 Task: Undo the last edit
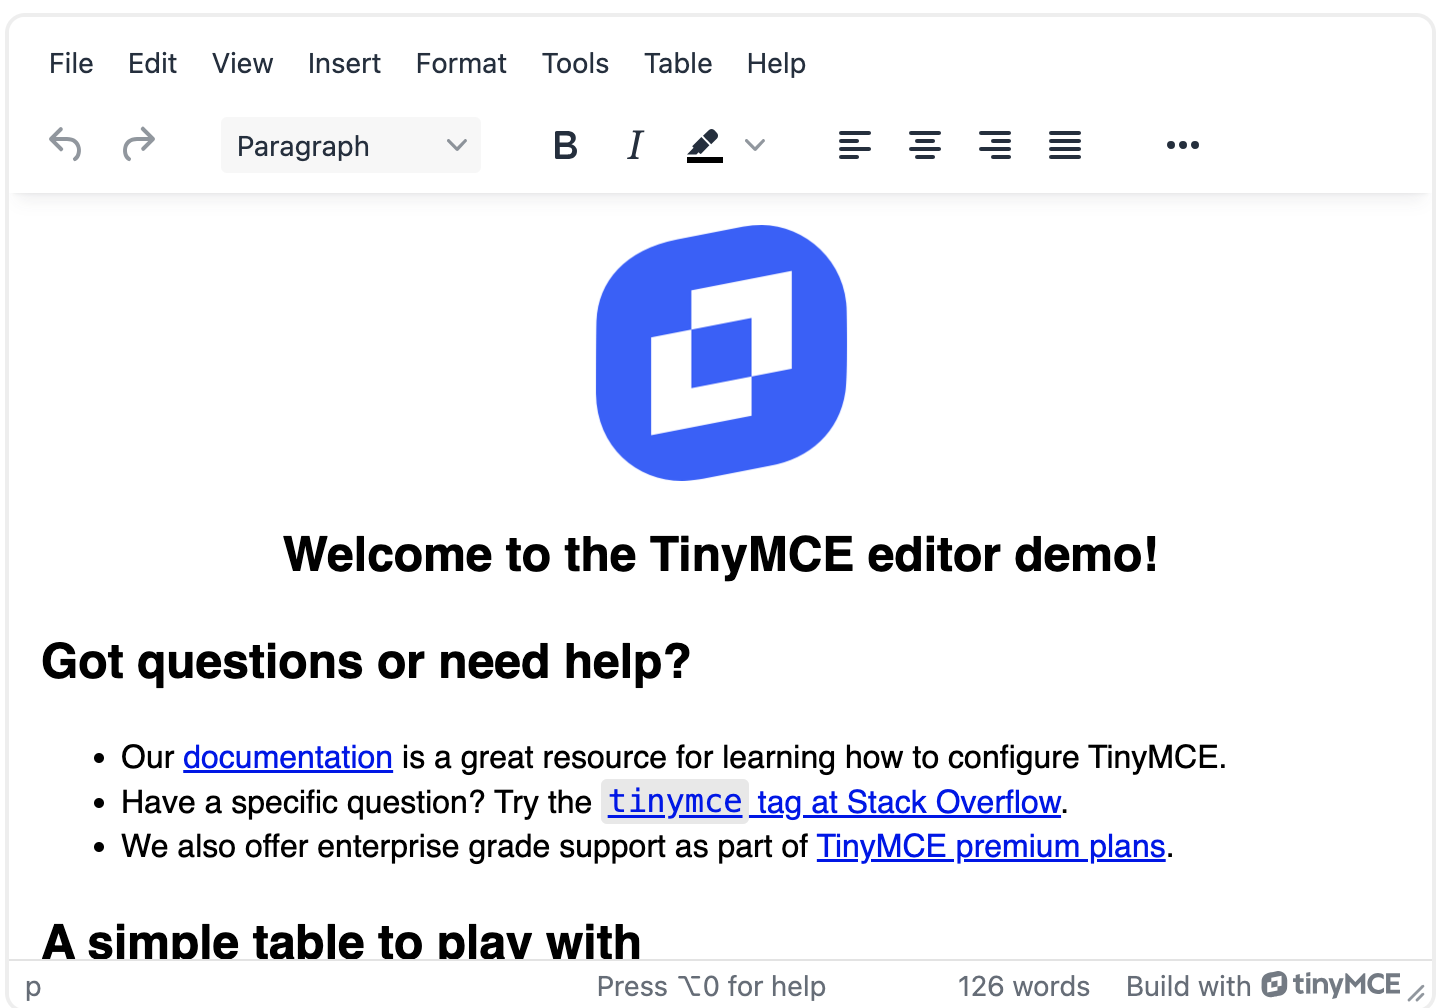(x=66, y=145)
